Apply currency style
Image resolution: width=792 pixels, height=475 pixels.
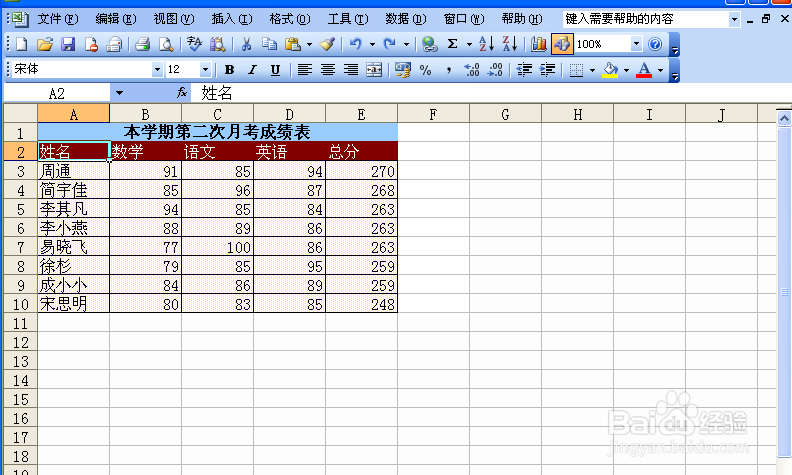click(403, 70)
